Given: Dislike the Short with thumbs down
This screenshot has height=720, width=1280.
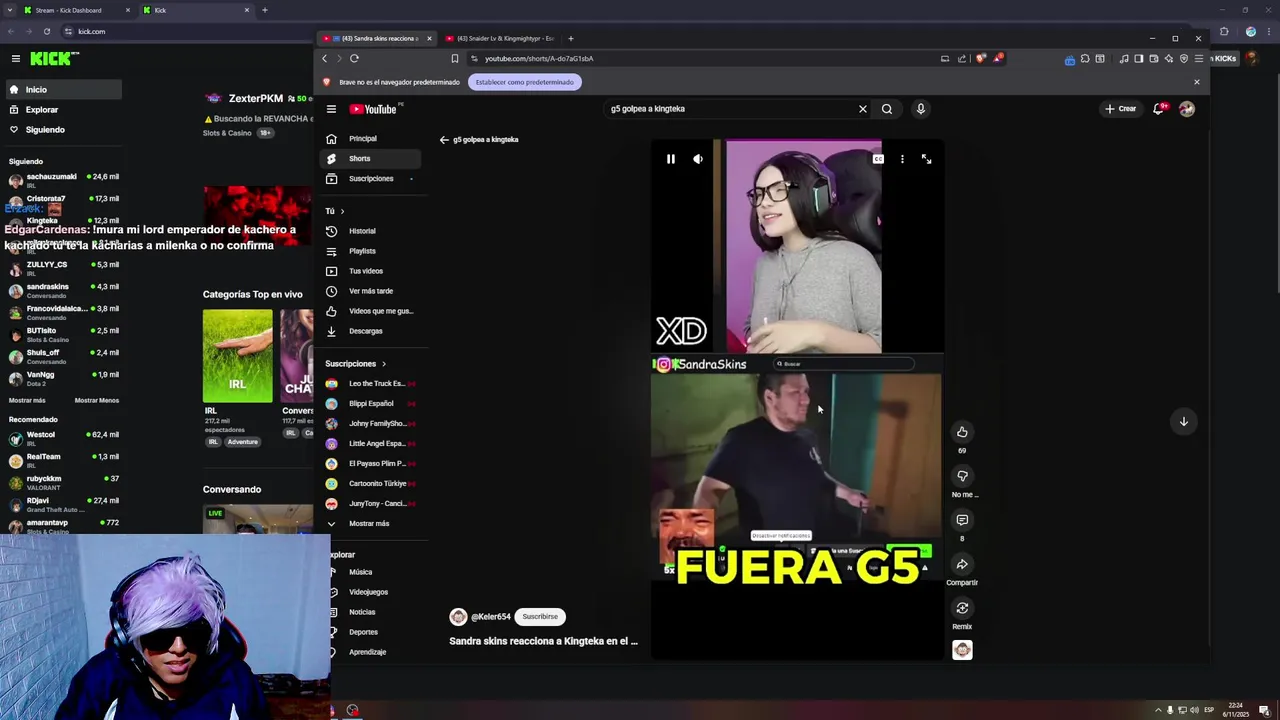Looking at the screenshot, I should [x=962, y=476].
